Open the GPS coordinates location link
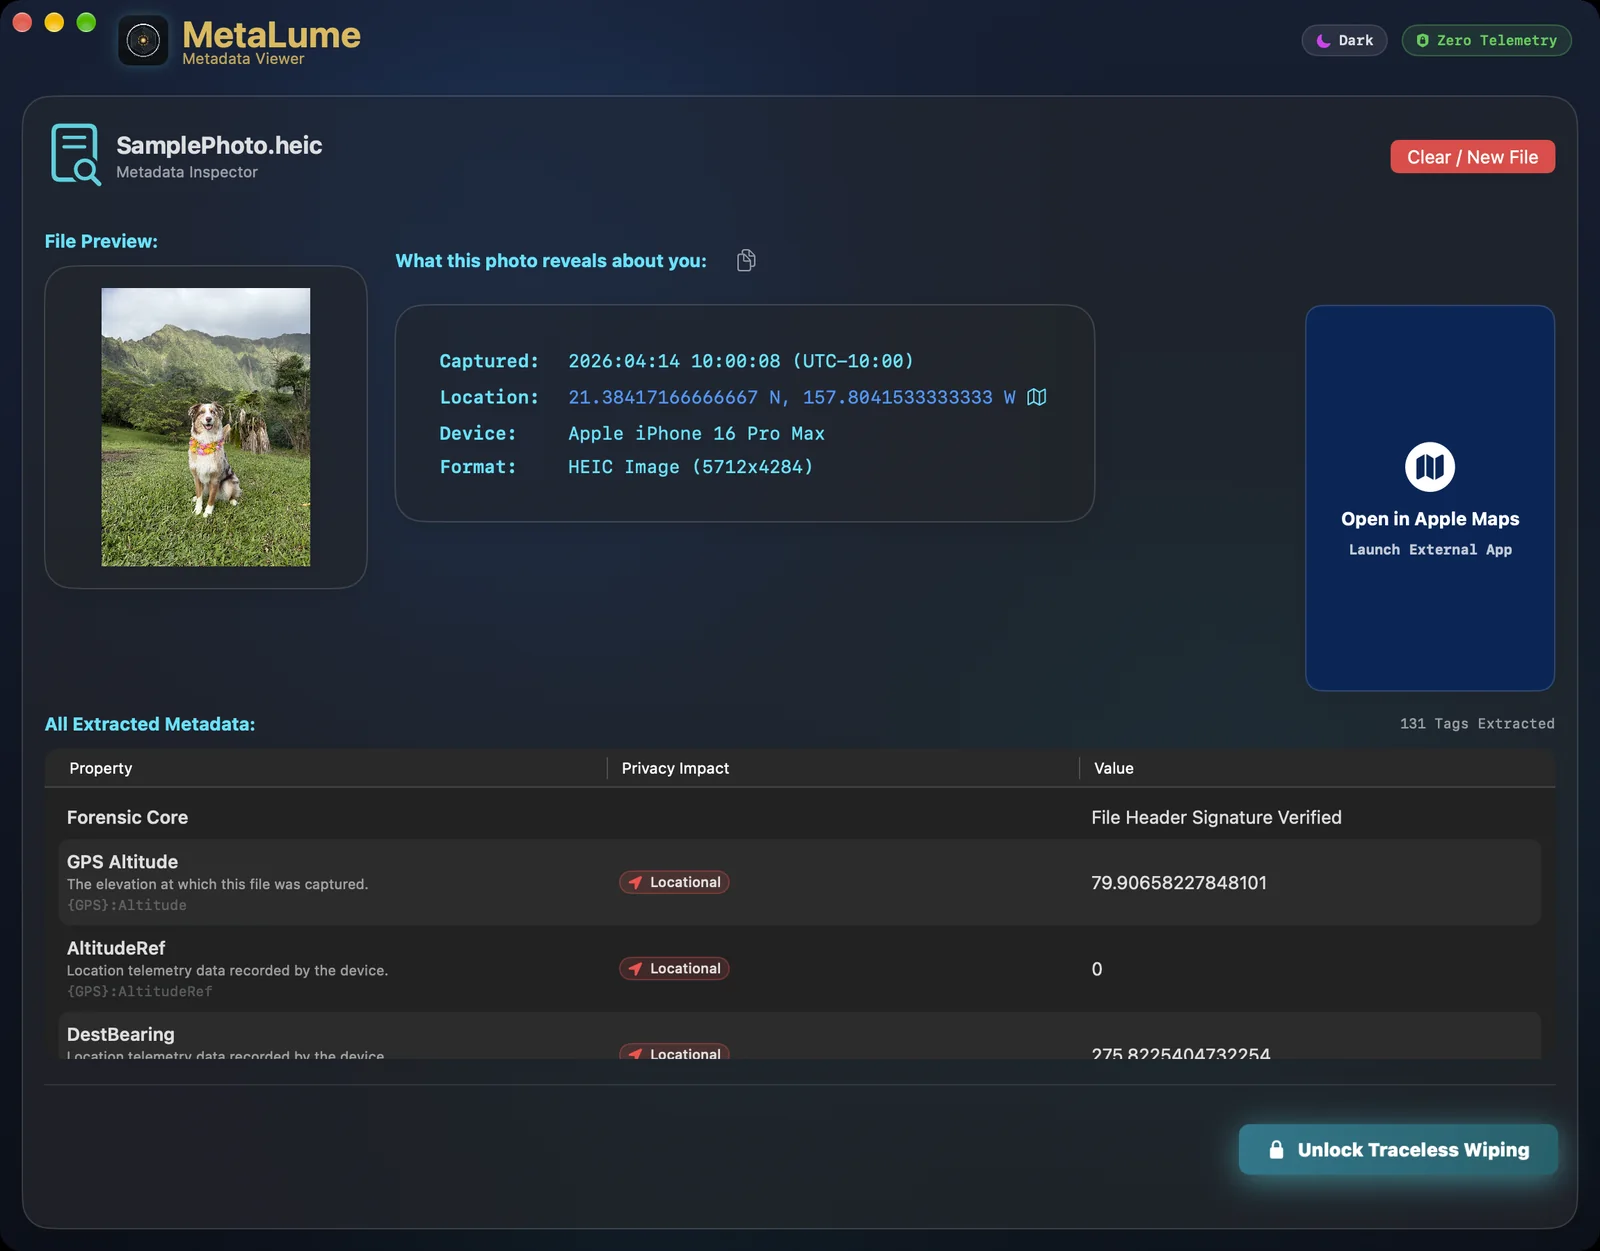 tap(791, 397)
